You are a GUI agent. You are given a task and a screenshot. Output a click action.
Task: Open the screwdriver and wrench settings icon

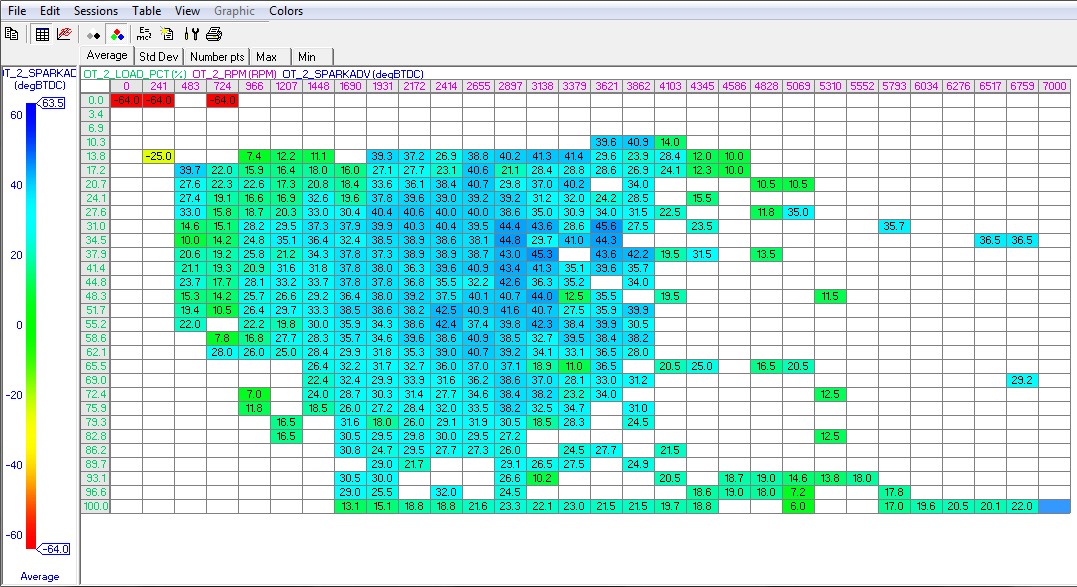pos(192,33)
